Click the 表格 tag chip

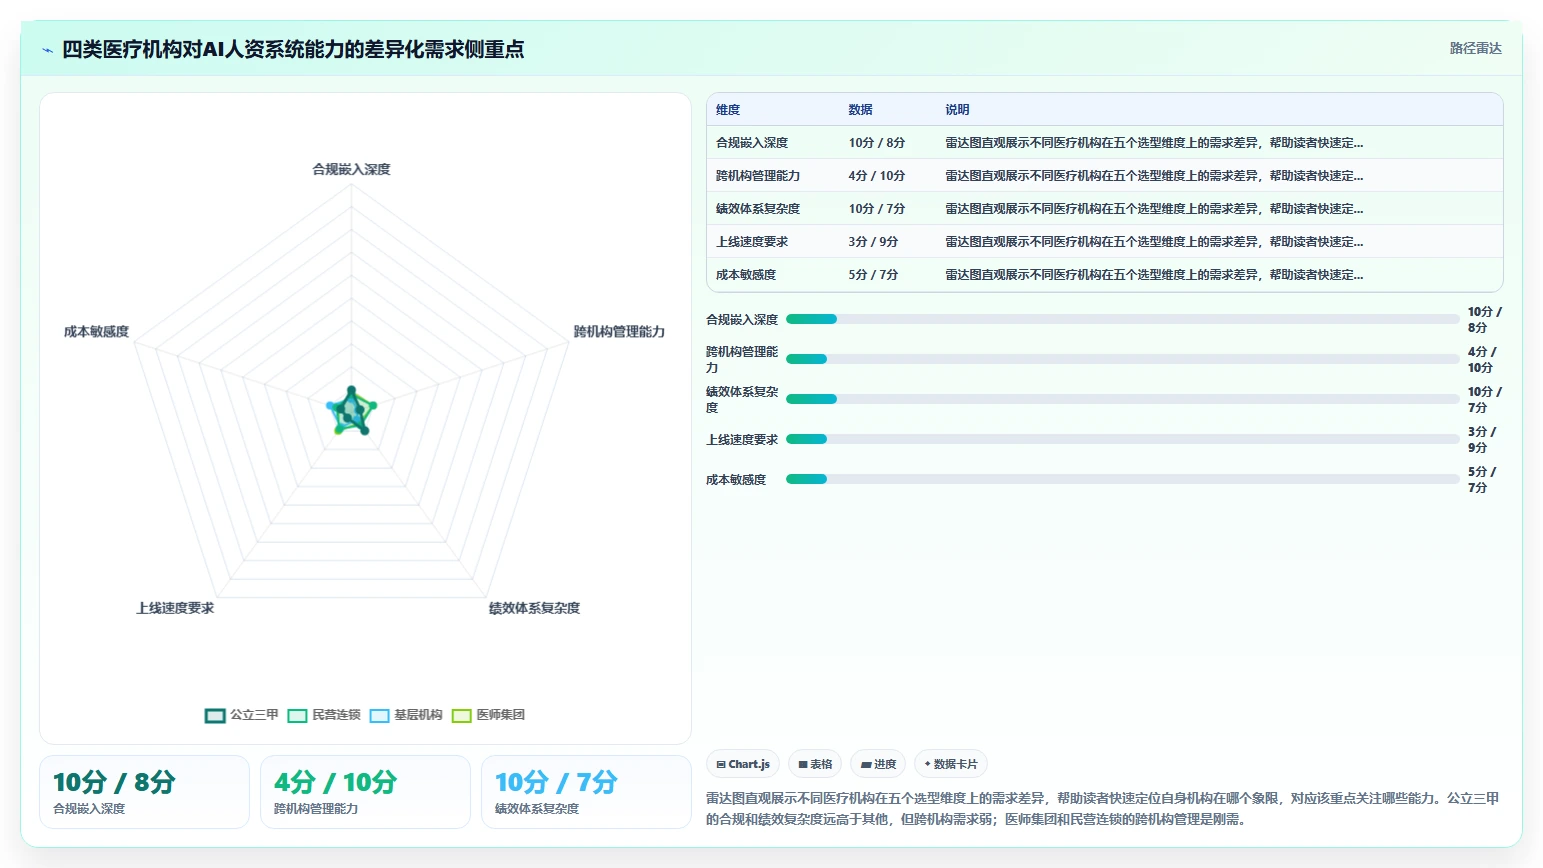point(815,764)
